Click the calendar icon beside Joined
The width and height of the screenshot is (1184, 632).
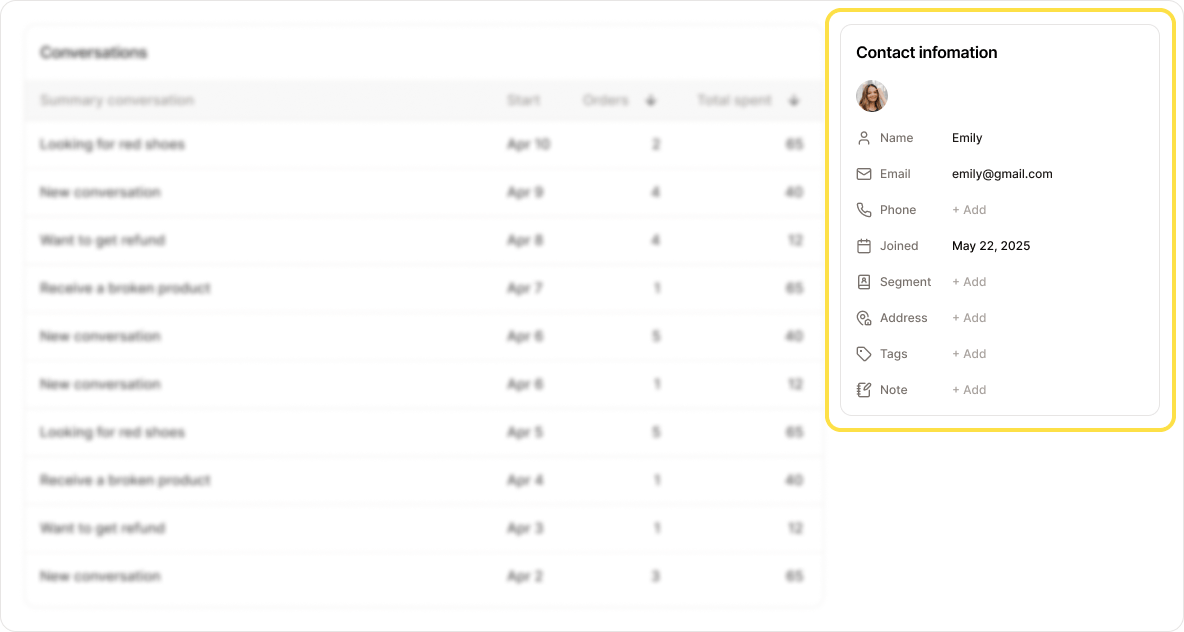click(x=864, y=246)
